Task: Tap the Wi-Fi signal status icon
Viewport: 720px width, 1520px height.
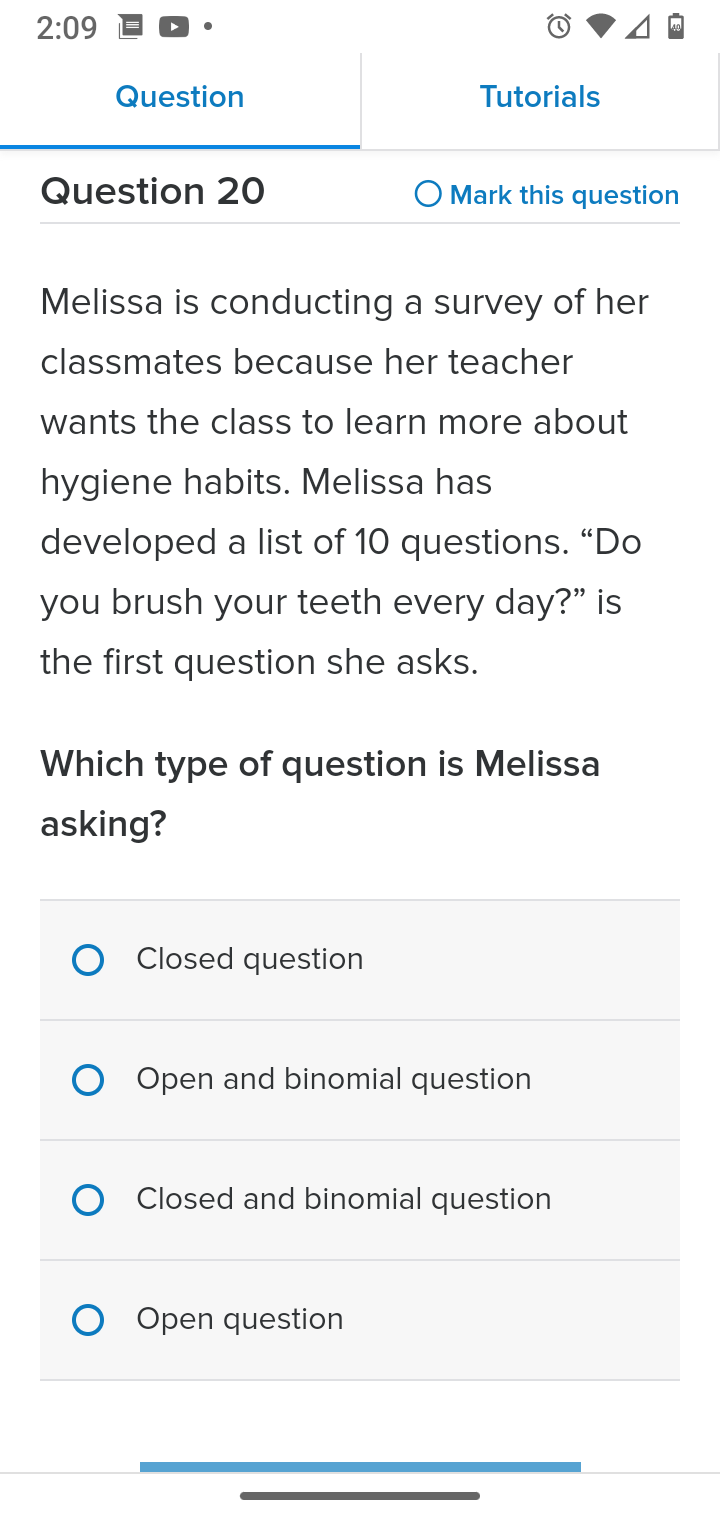Action: (600, 27)
